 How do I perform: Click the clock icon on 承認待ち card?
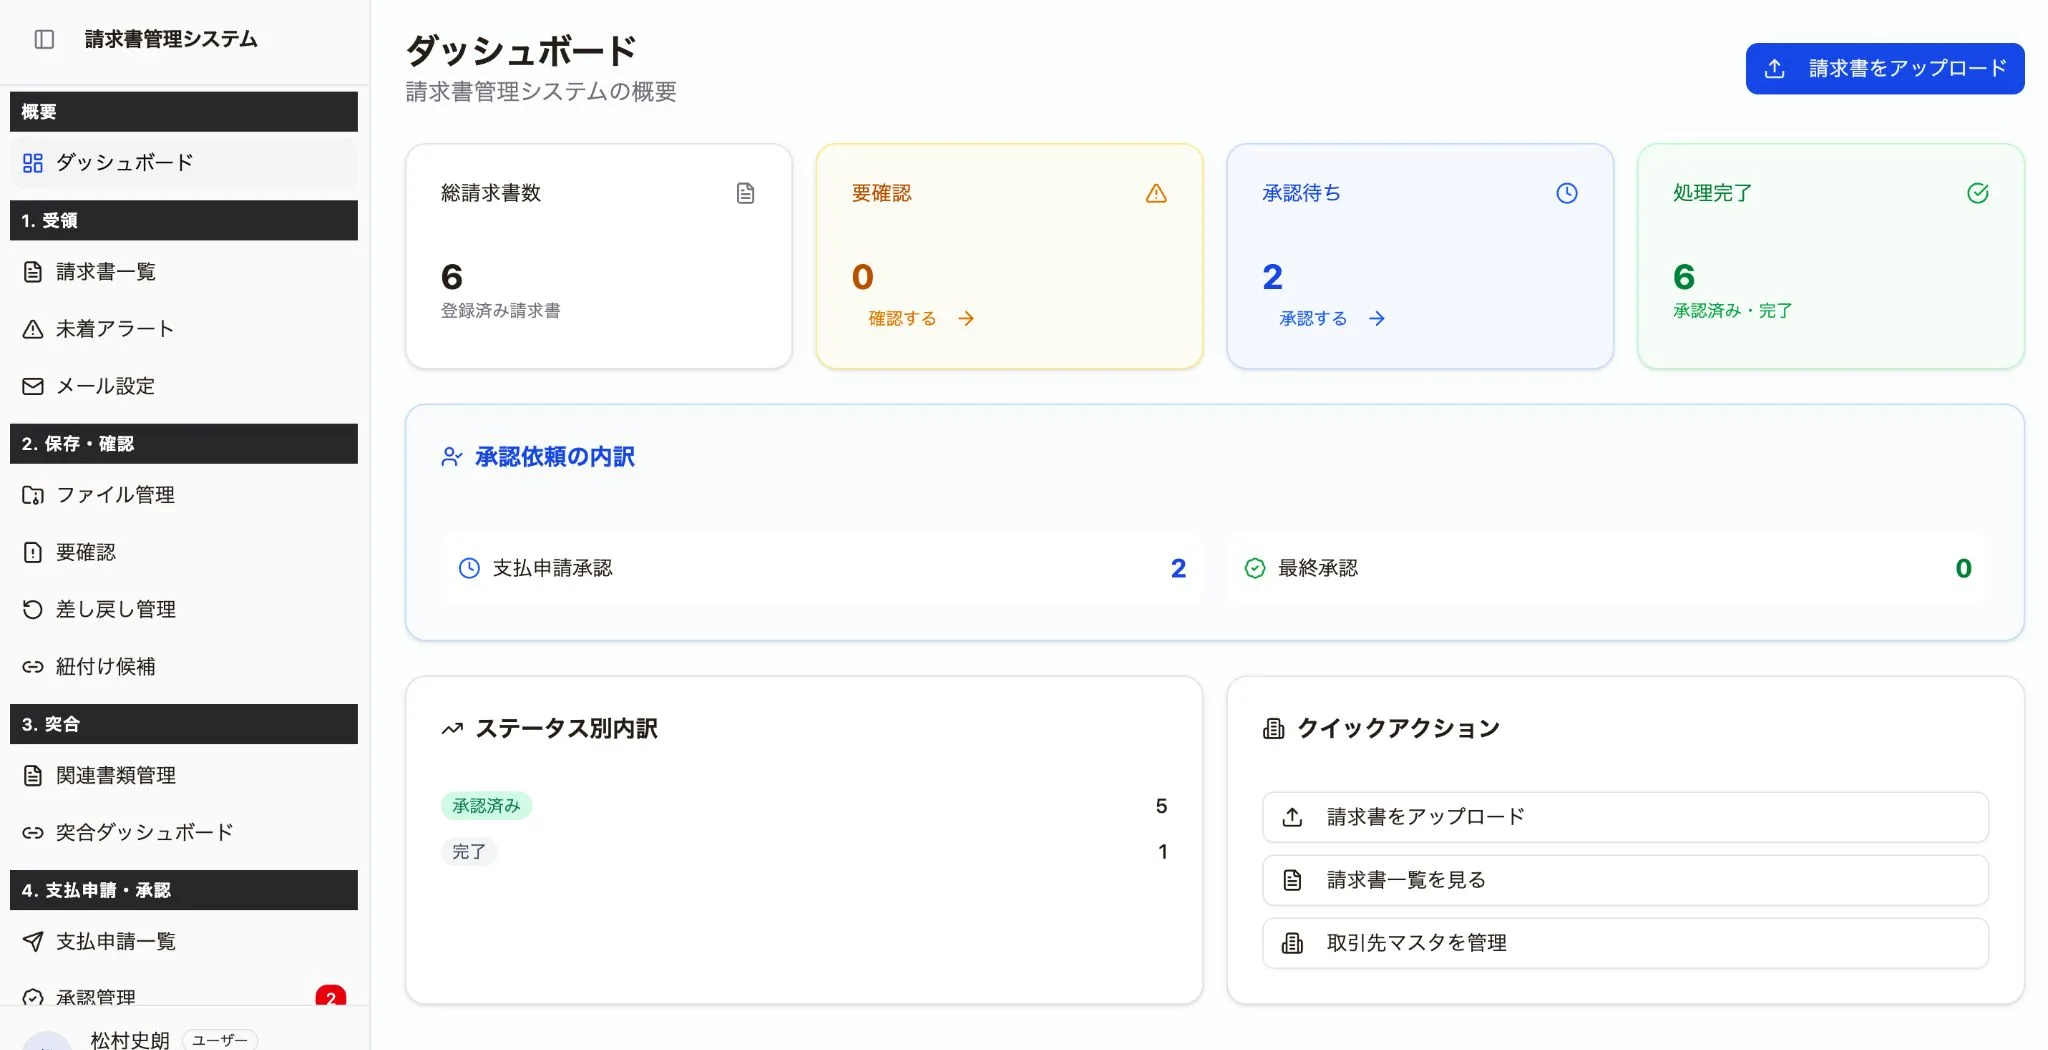coord(1567,193)
